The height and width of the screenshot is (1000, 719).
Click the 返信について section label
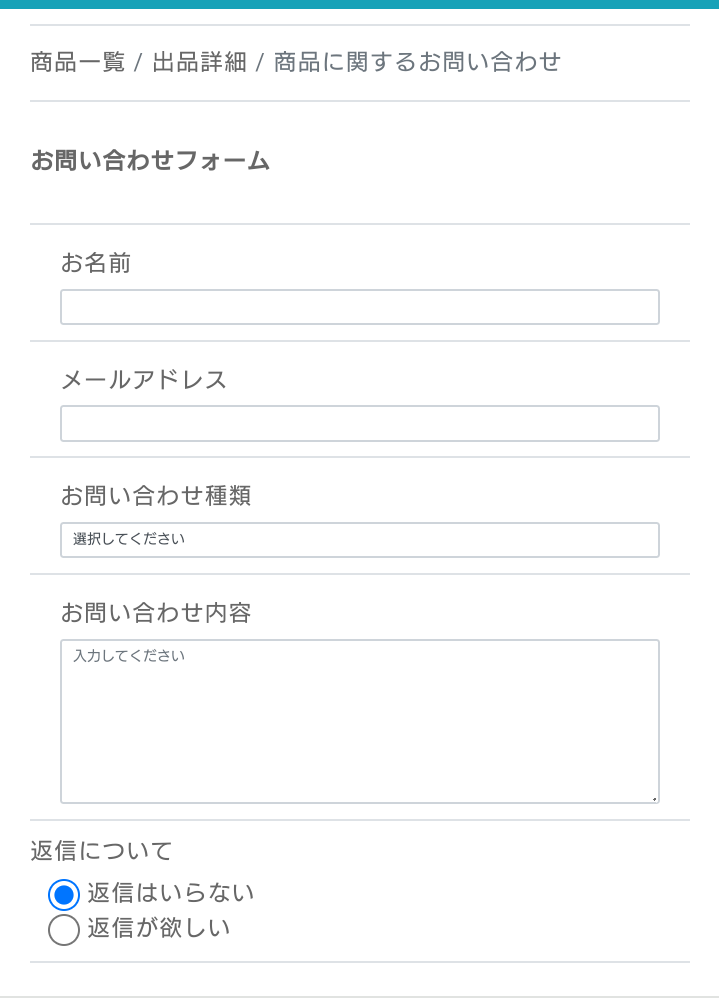[x=101, y=851]
